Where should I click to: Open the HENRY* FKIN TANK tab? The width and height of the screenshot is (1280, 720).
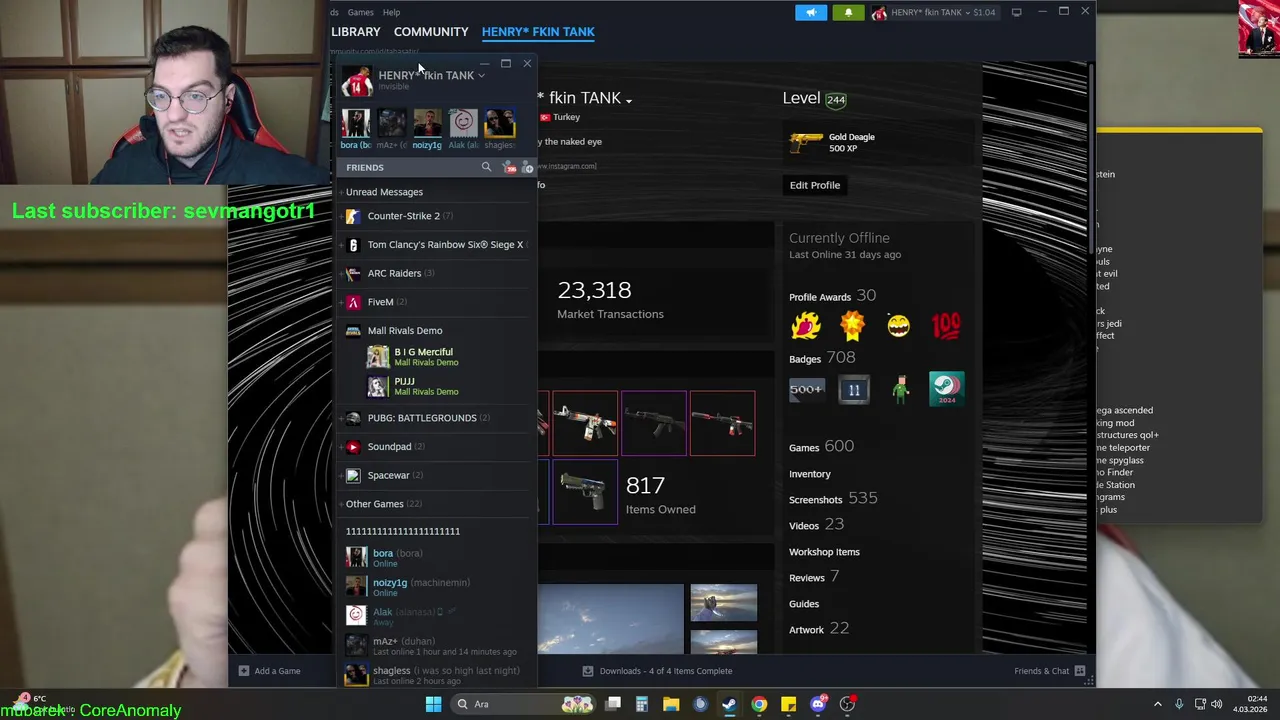tap(538, 32)
